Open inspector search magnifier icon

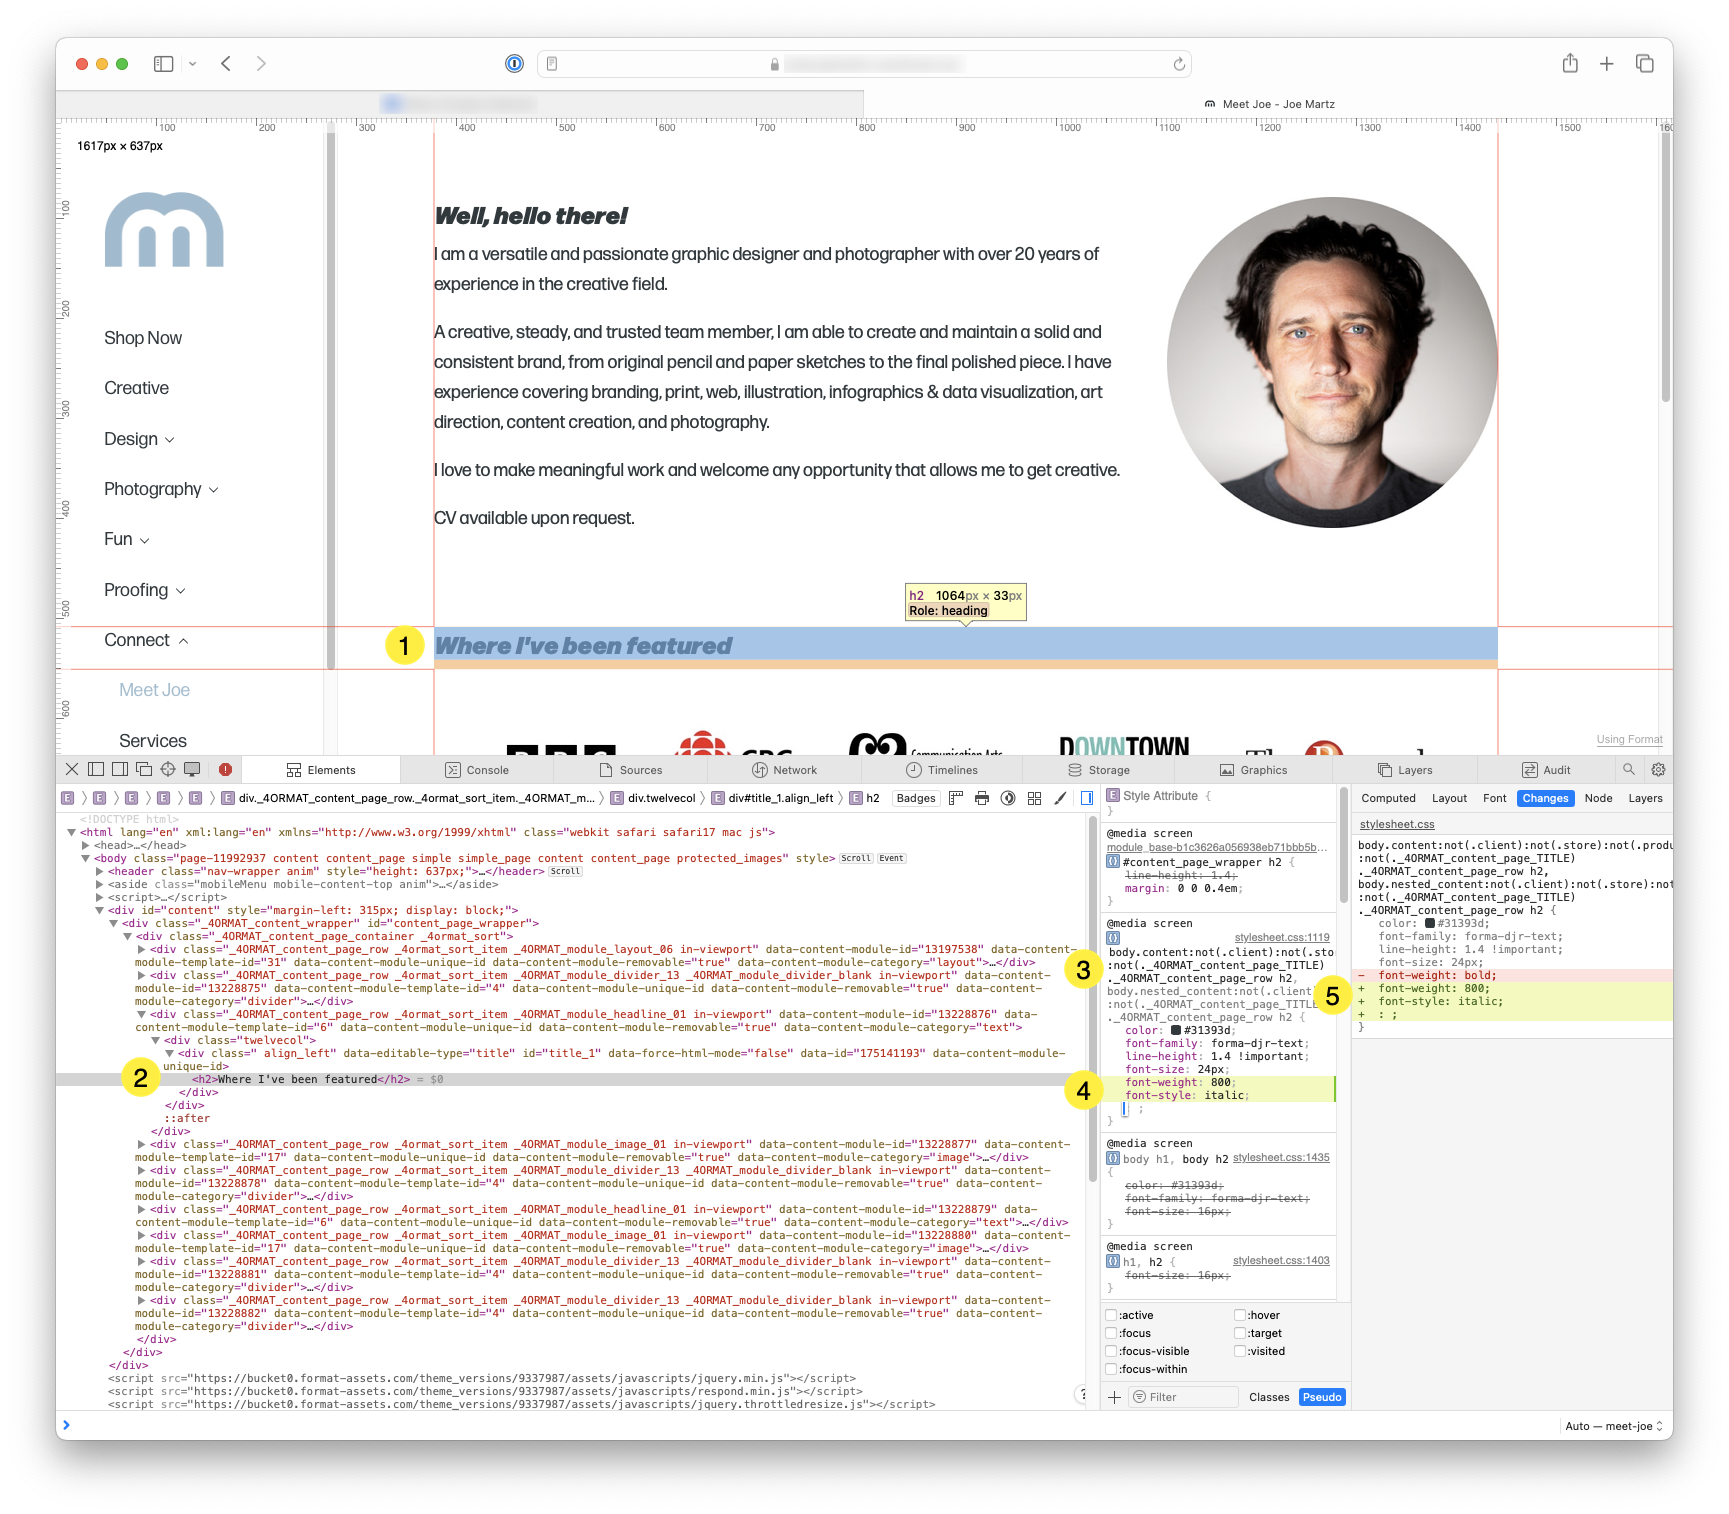coord(1629,769)
